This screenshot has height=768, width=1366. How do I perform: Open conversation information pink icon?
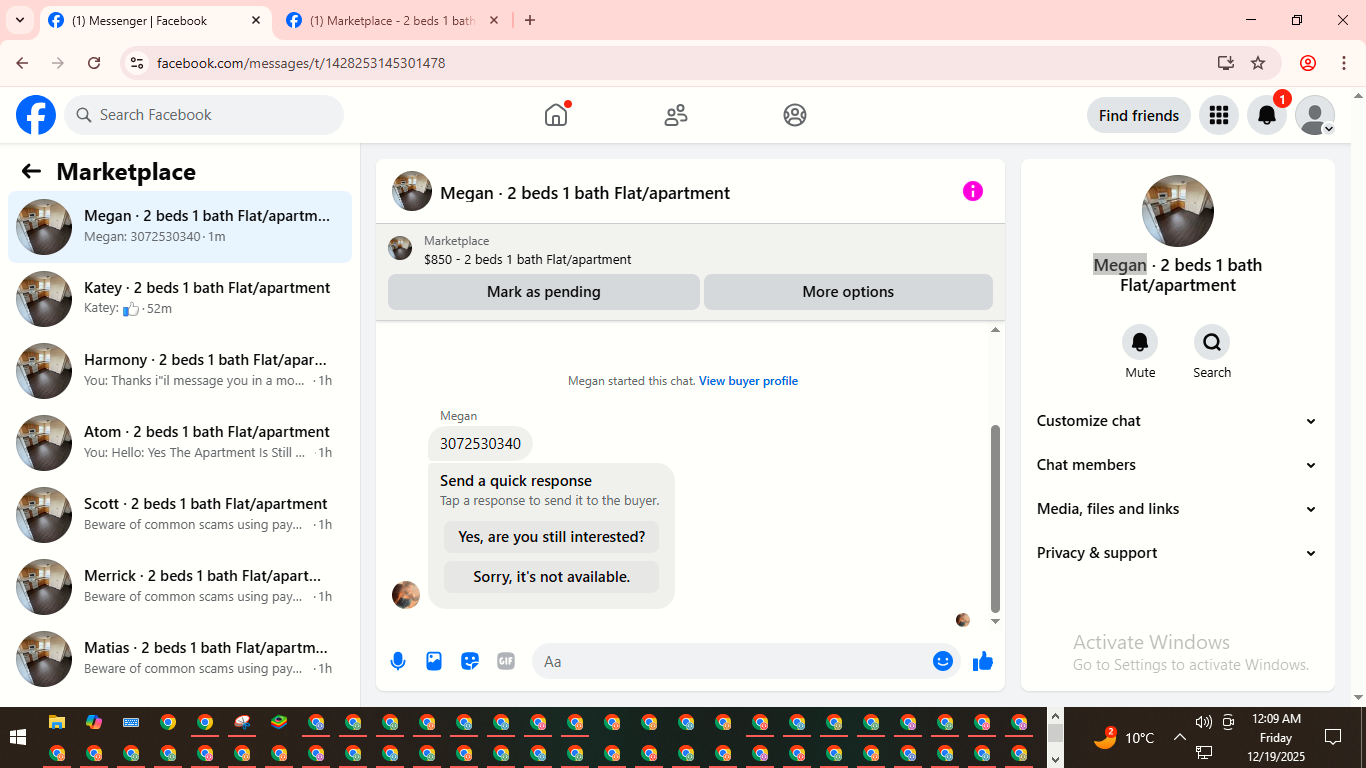[973, 191]
